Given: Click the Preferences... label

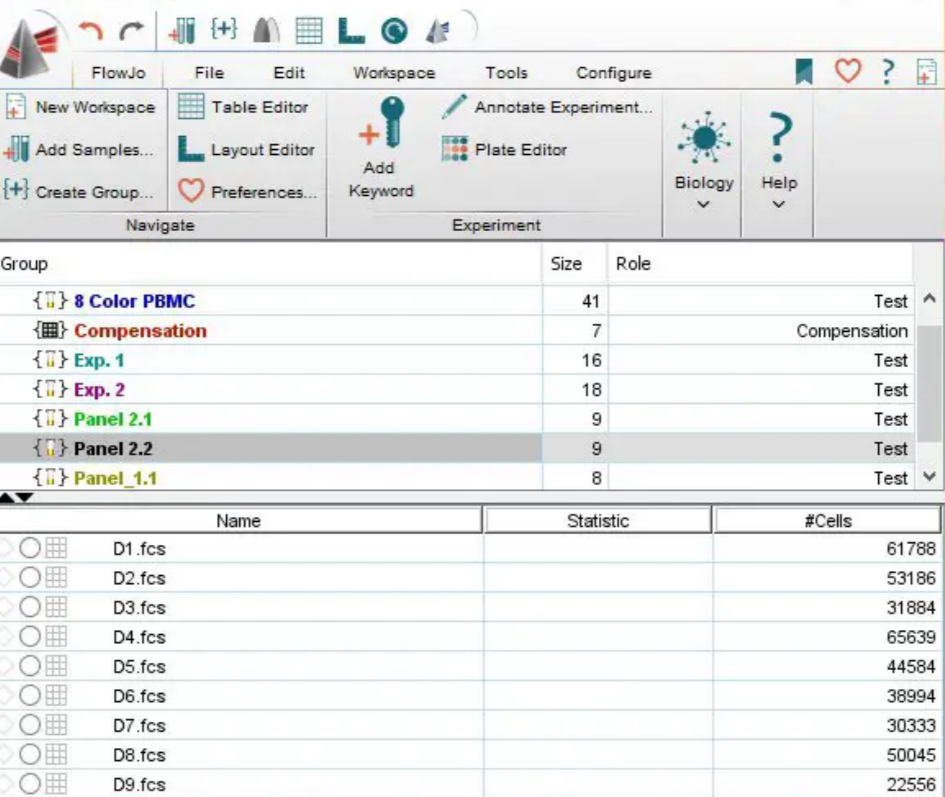Looking at the screenshot, I should [264, 192].
